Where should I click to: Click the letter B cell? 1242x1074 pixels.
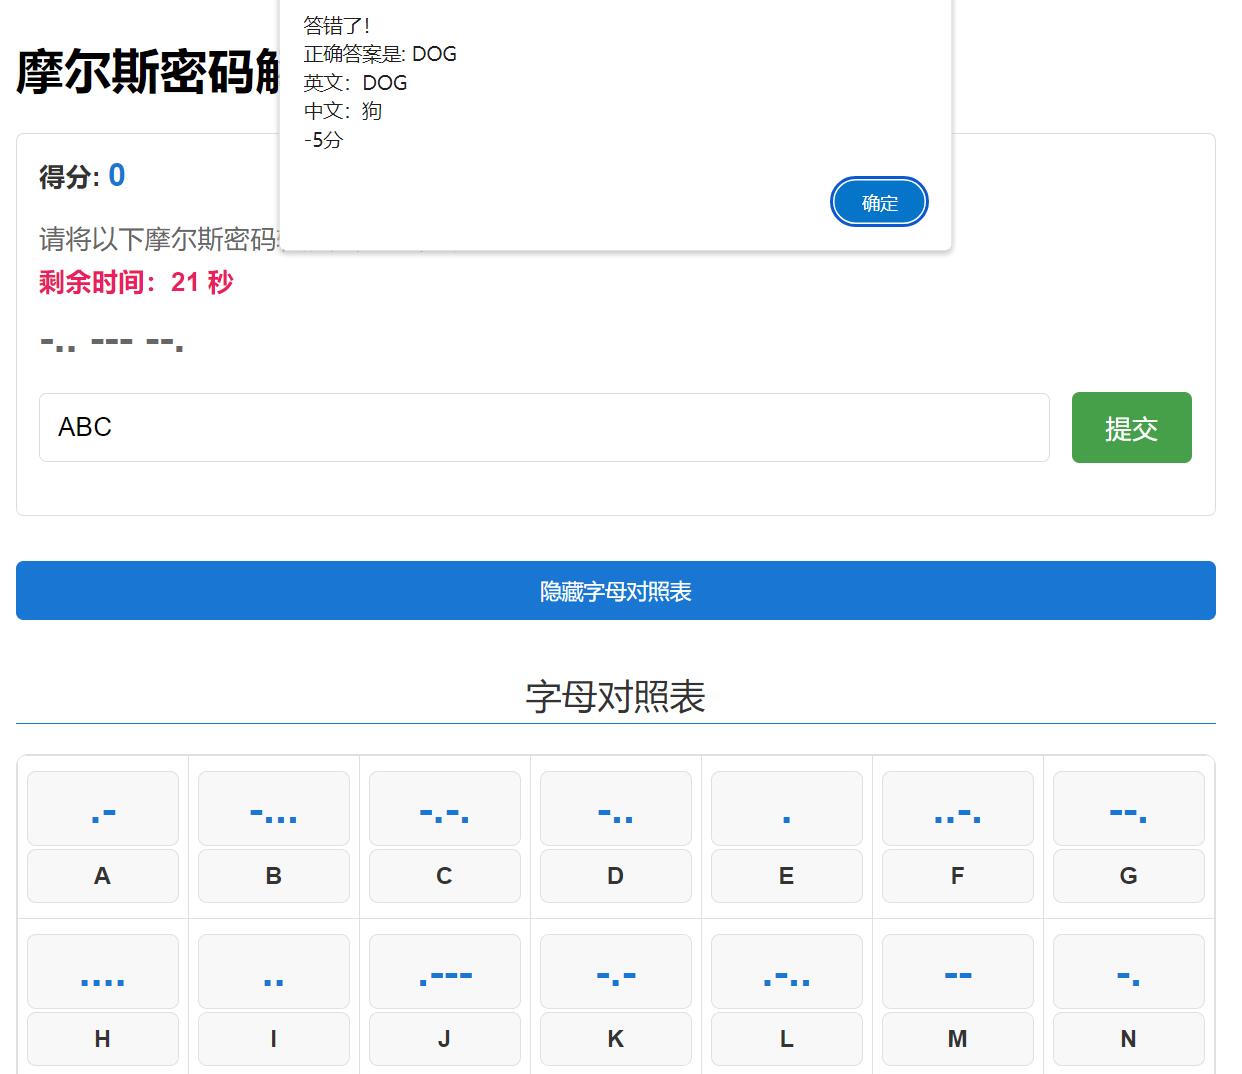pos(274,876)
